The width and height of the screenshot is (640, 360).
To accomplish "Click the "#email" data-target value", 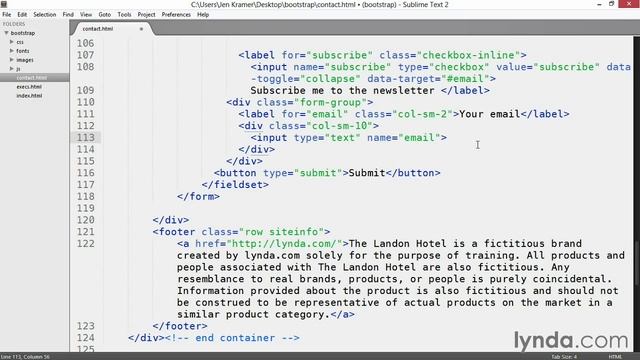I will [465, 79].
